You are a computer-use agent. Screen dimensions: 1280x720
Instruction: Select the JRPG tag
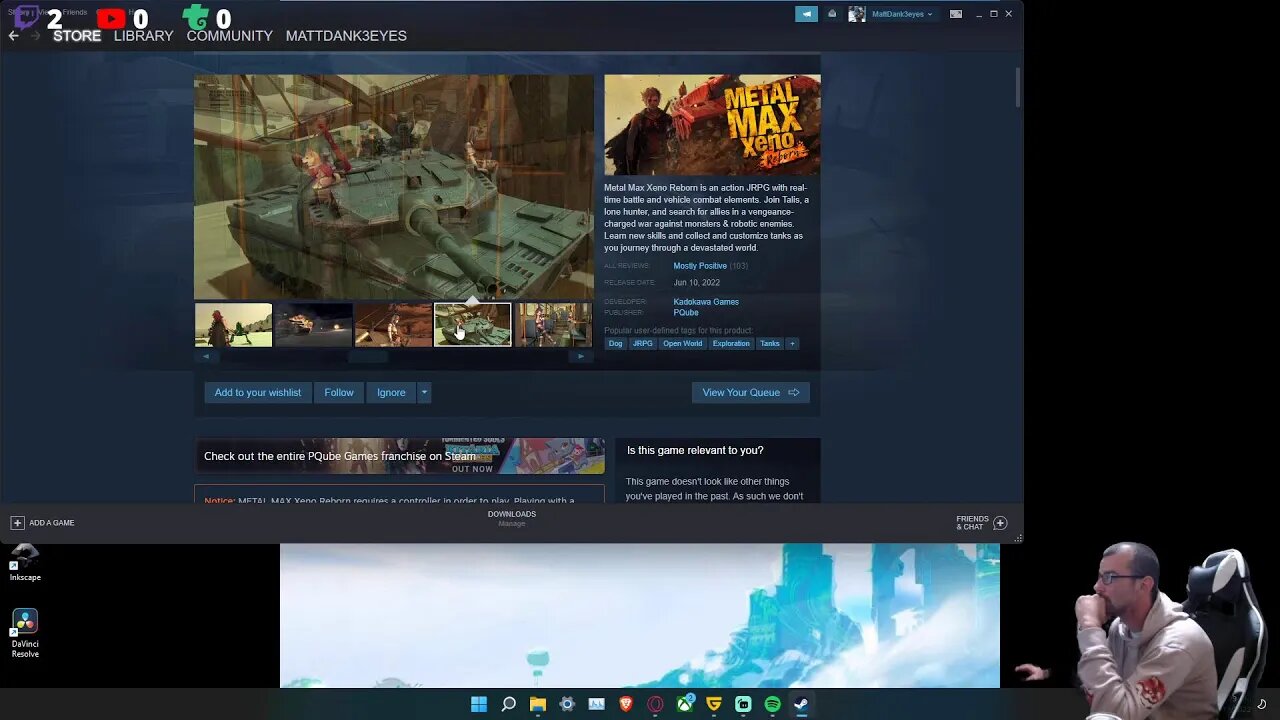point(642,343)
